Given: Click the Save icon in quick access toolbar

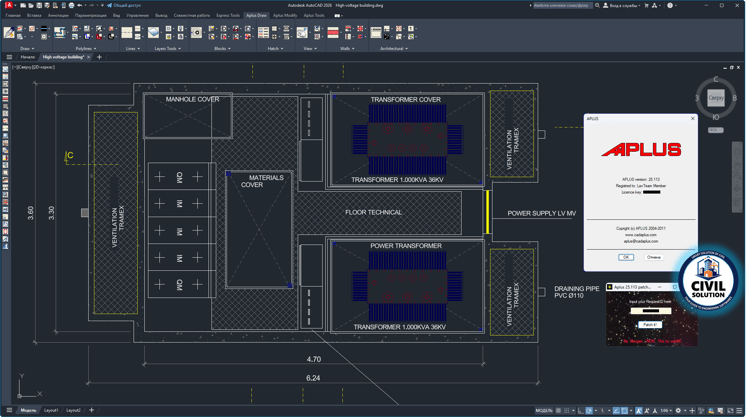Looking at the screenshot, I should (39, 5).
